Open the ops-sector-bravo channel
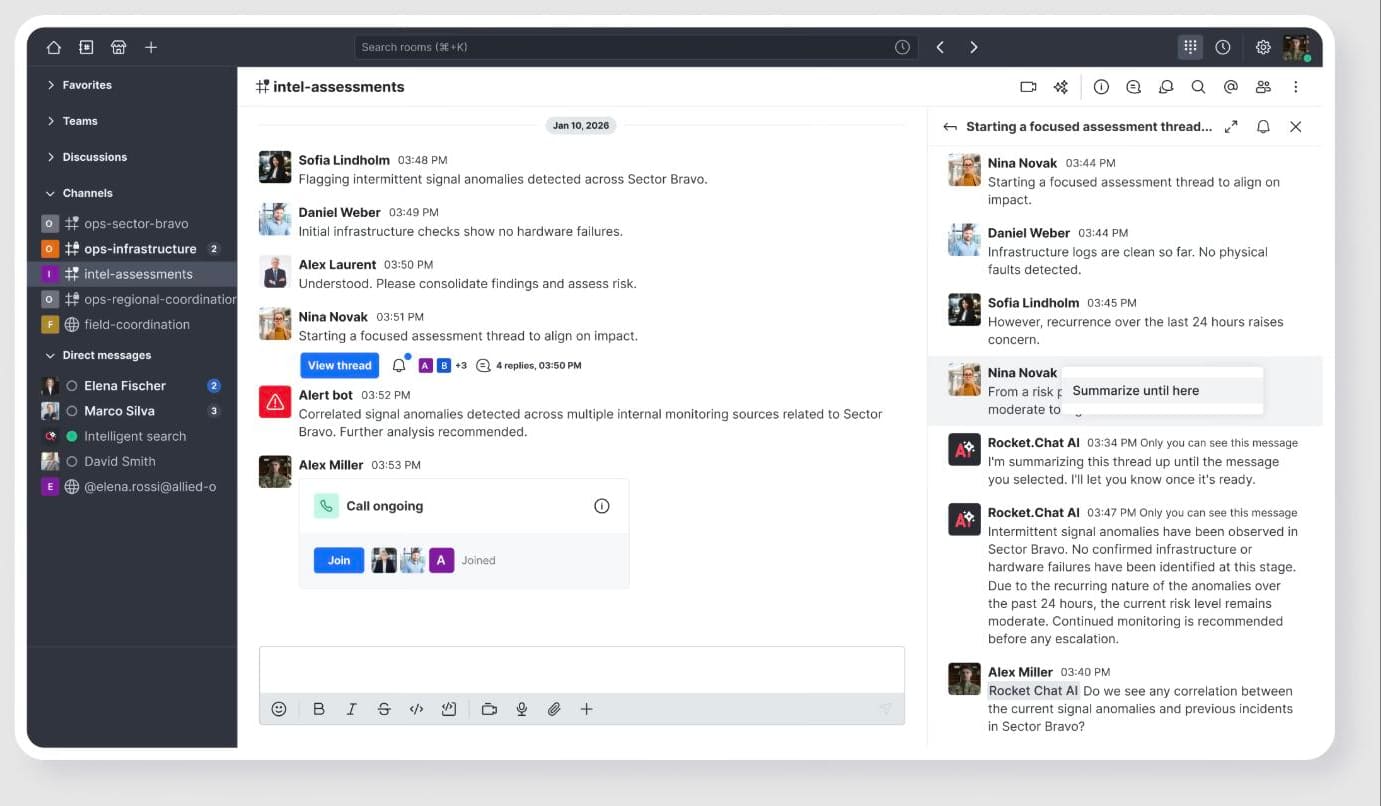1381x806 pixels. pos(132,224)
